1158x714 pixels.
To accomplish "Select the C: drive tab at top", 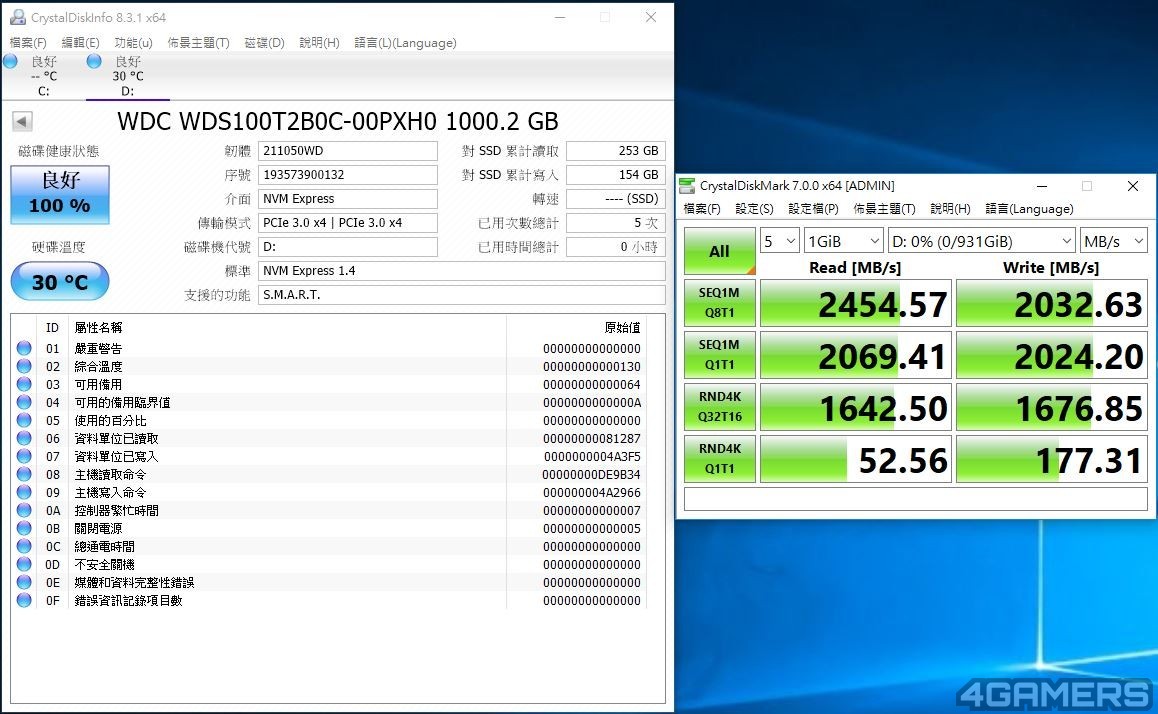I will click(x=44, y=76).
